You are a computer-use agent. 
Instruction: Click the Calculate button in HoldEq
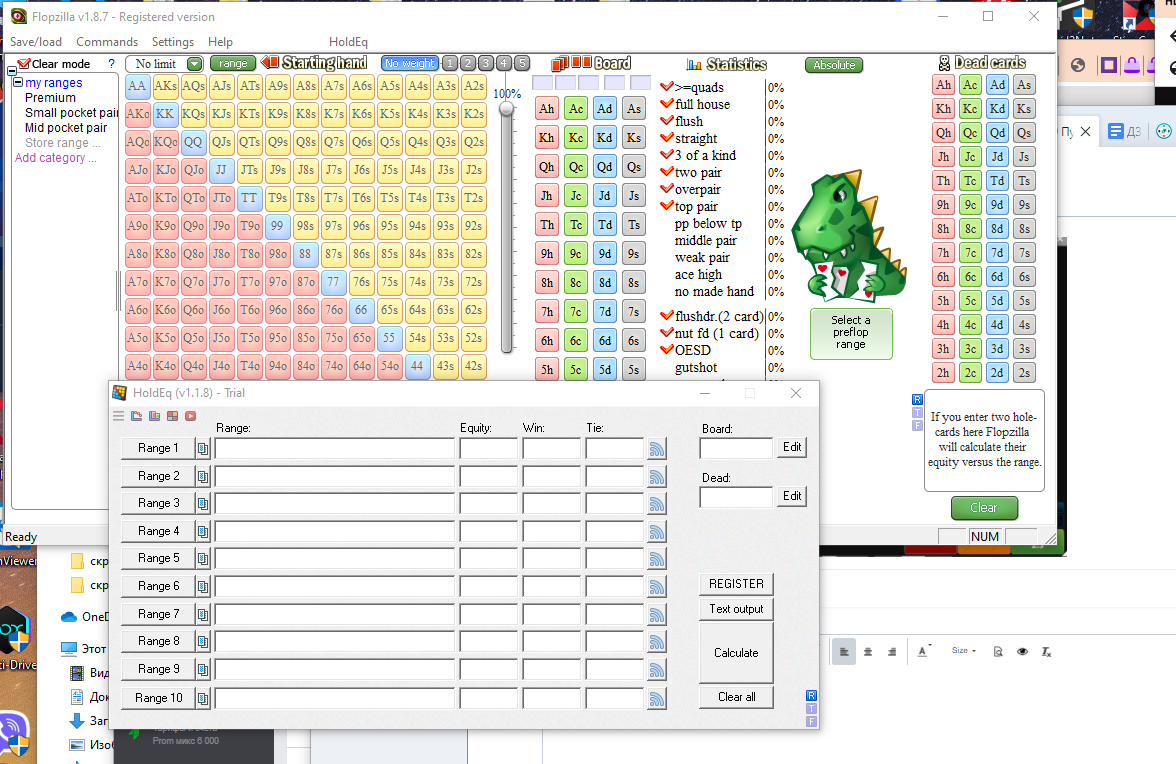[736, 653]
